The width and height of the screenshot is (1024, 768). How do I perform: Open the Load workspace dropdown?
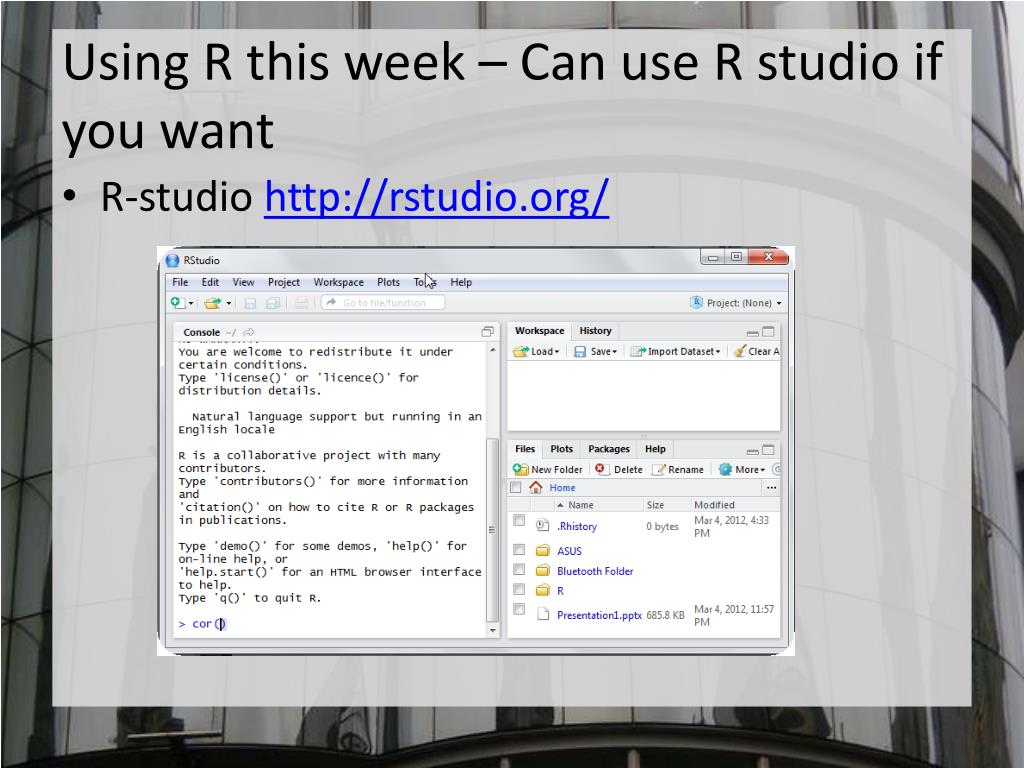536,351
